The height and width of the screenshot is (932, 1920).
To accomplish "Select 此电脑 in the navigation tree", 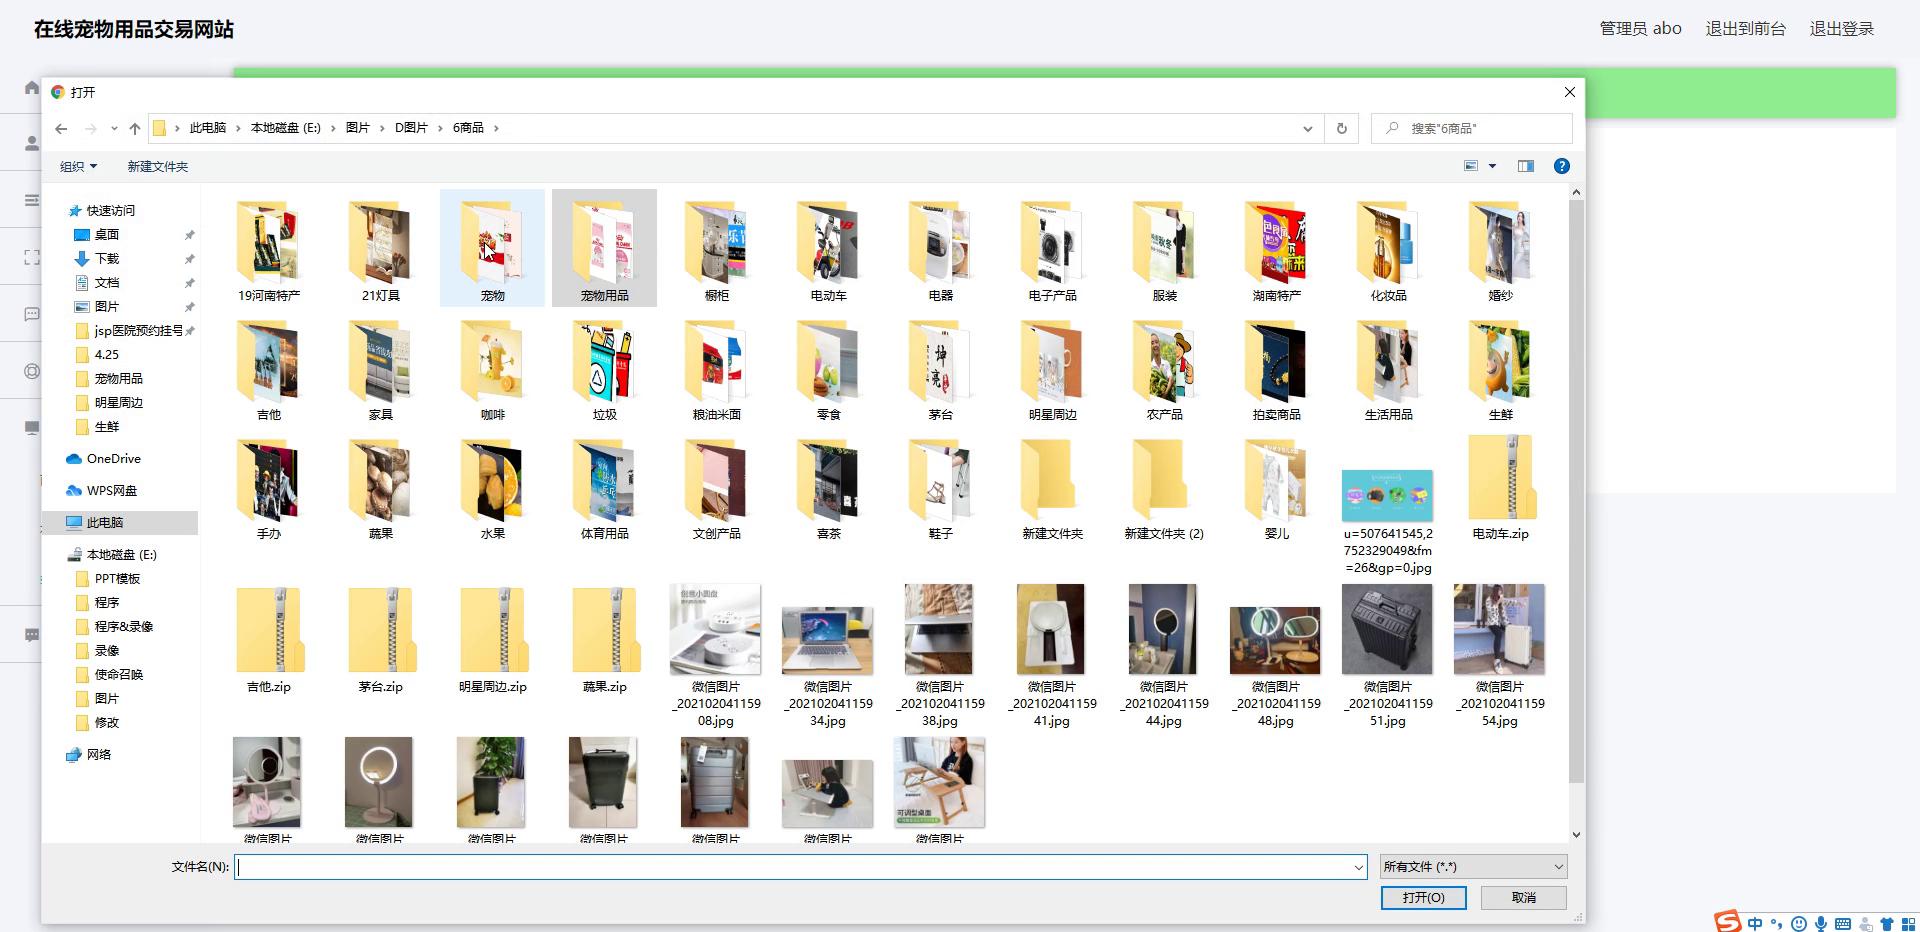I will pos(105,522).
